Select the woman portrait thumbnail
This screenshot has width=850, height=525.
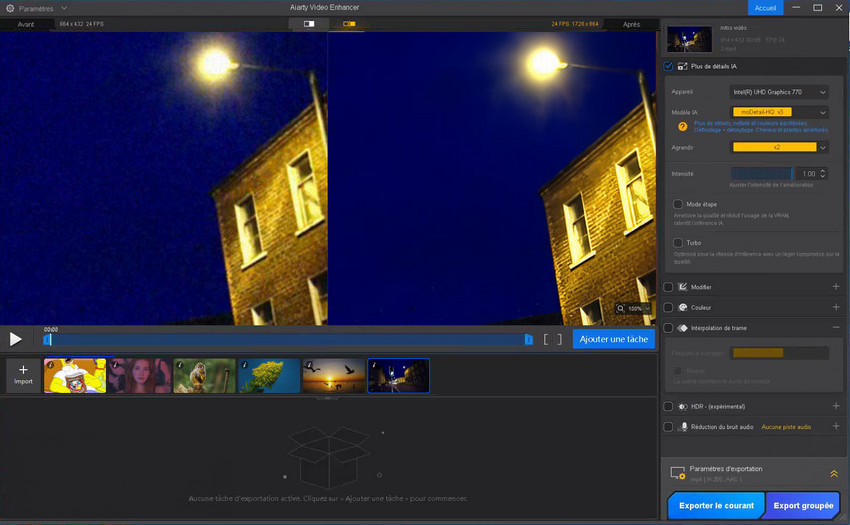point(139,375)
